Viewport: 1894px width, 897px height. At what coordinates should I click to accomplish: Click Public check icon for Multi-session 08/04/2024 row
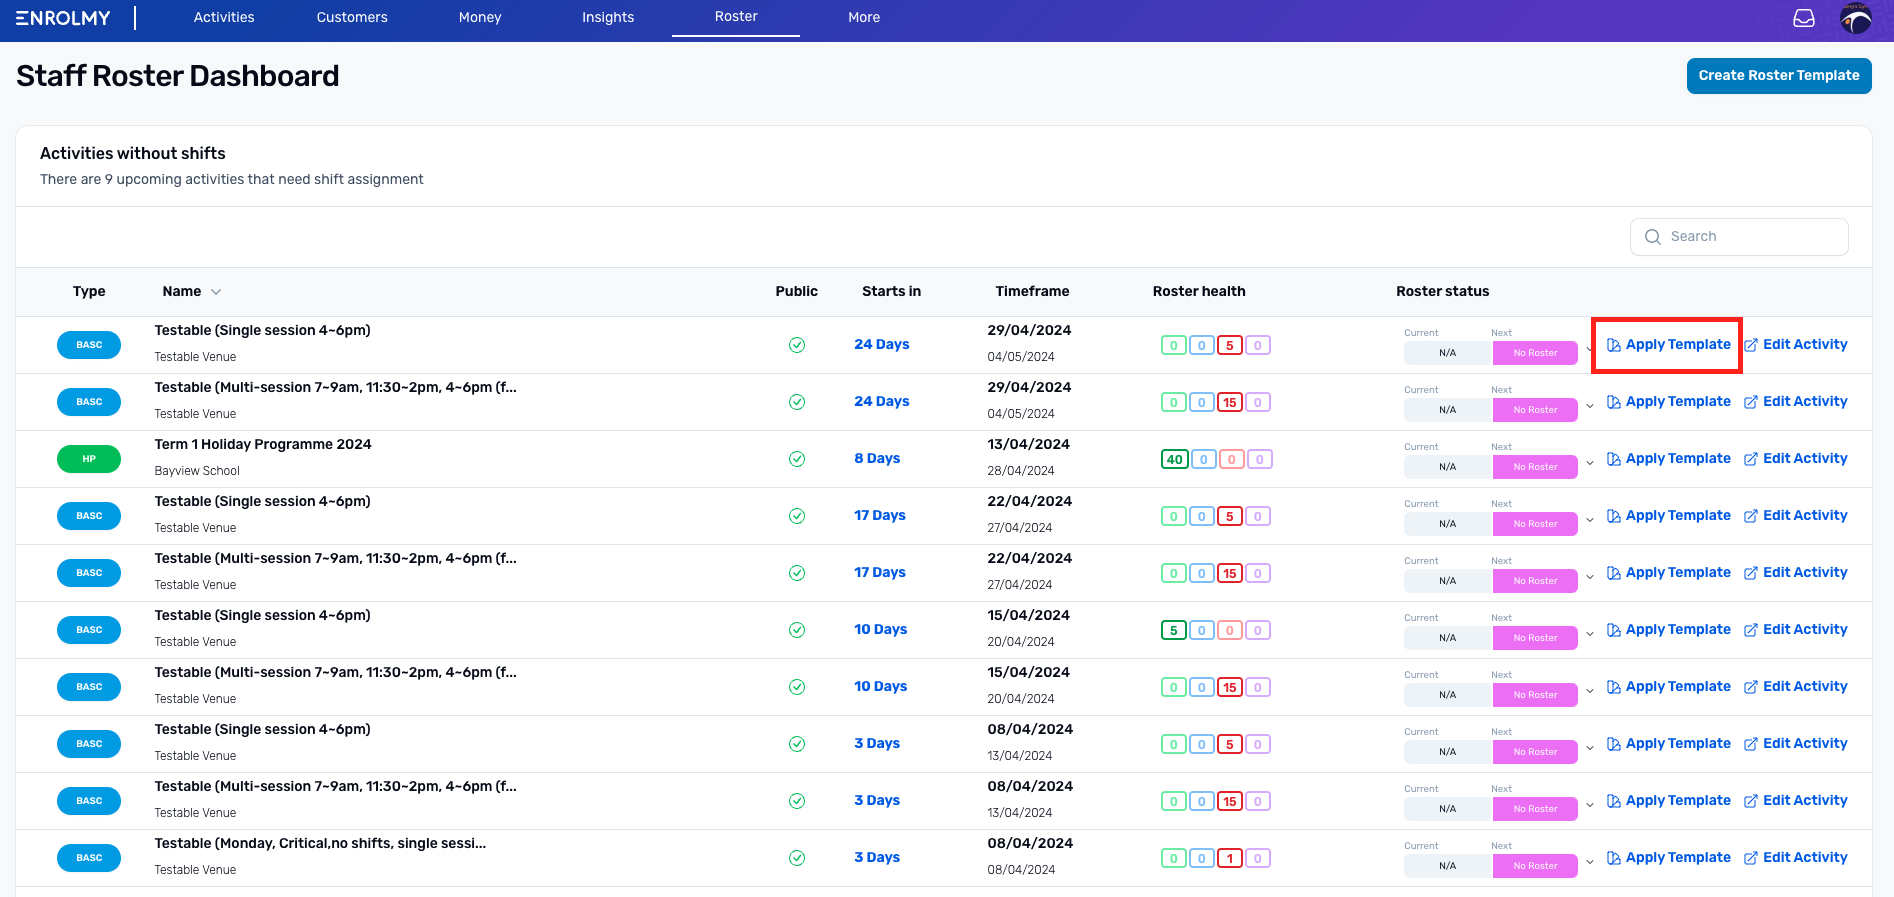797,801
